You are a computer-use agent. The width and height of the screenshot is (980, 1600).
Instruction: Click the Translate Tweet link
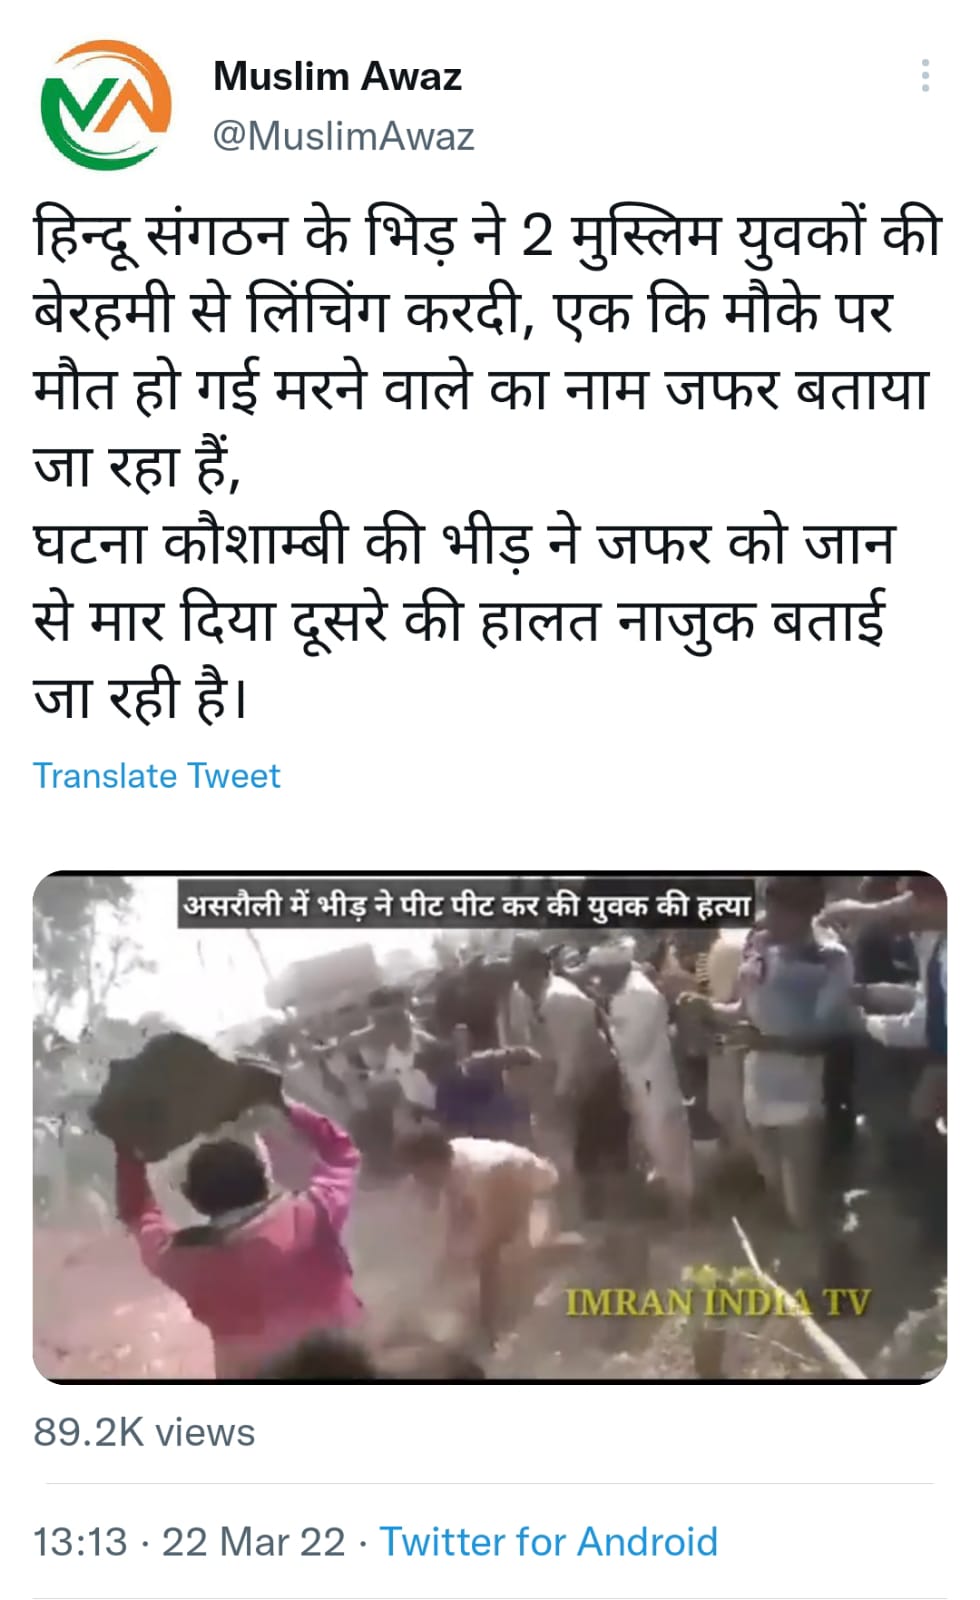click(x=157, y=776)
